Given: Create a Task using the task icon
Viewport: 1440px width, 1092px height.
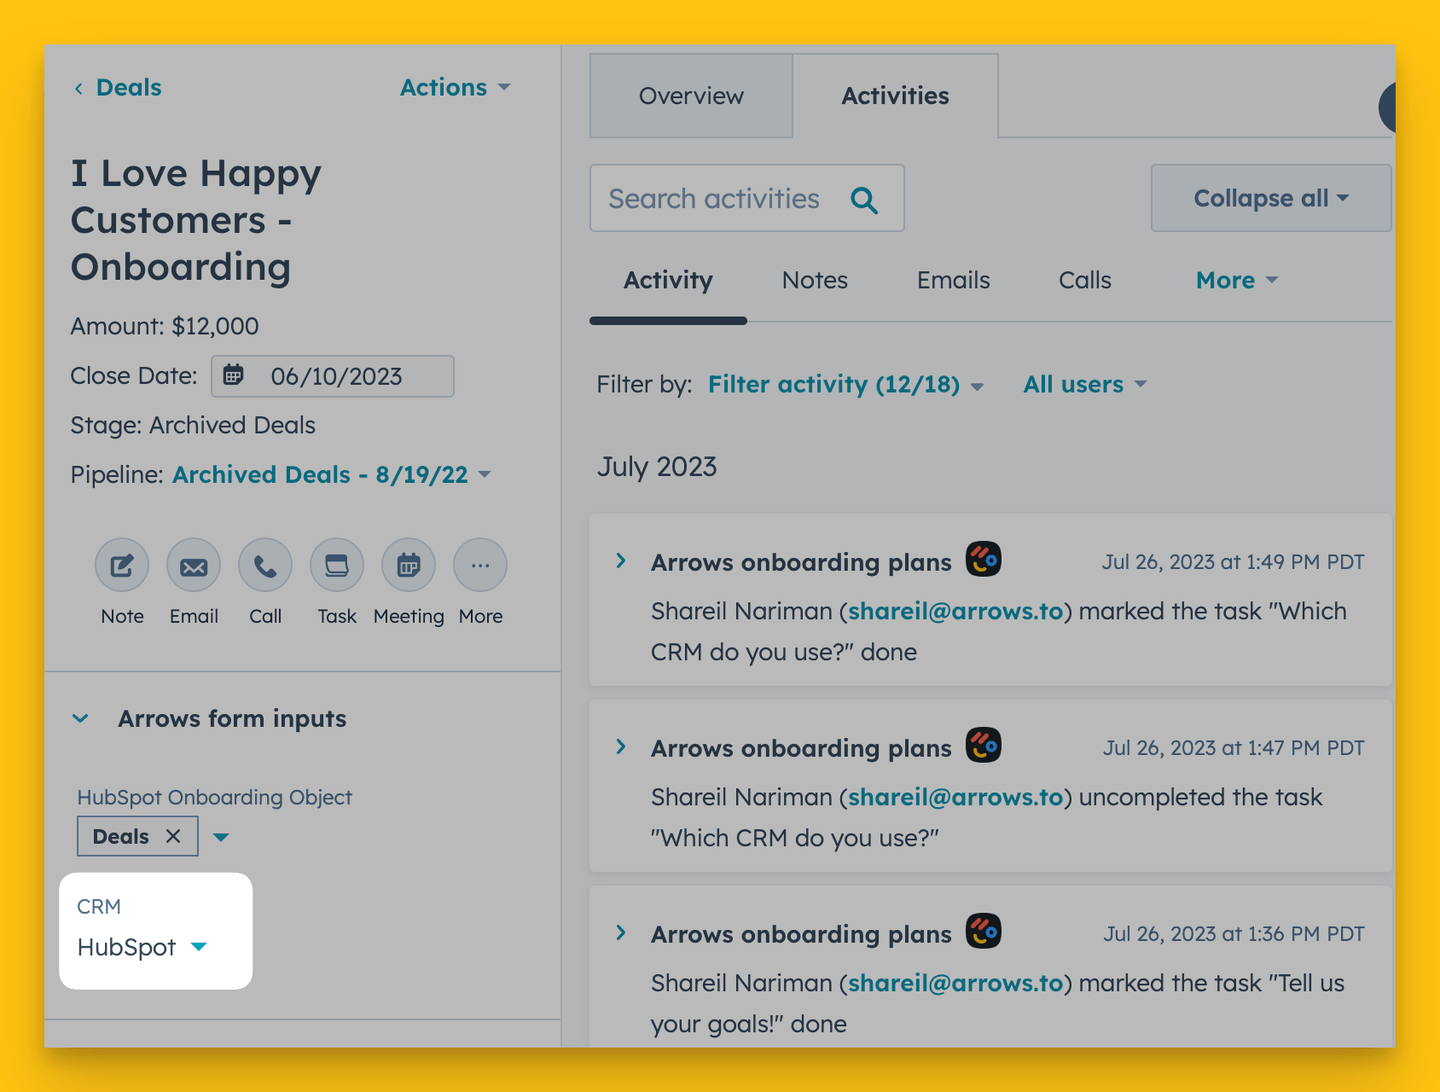Looking at the screenshot, I should coord(337,566).
